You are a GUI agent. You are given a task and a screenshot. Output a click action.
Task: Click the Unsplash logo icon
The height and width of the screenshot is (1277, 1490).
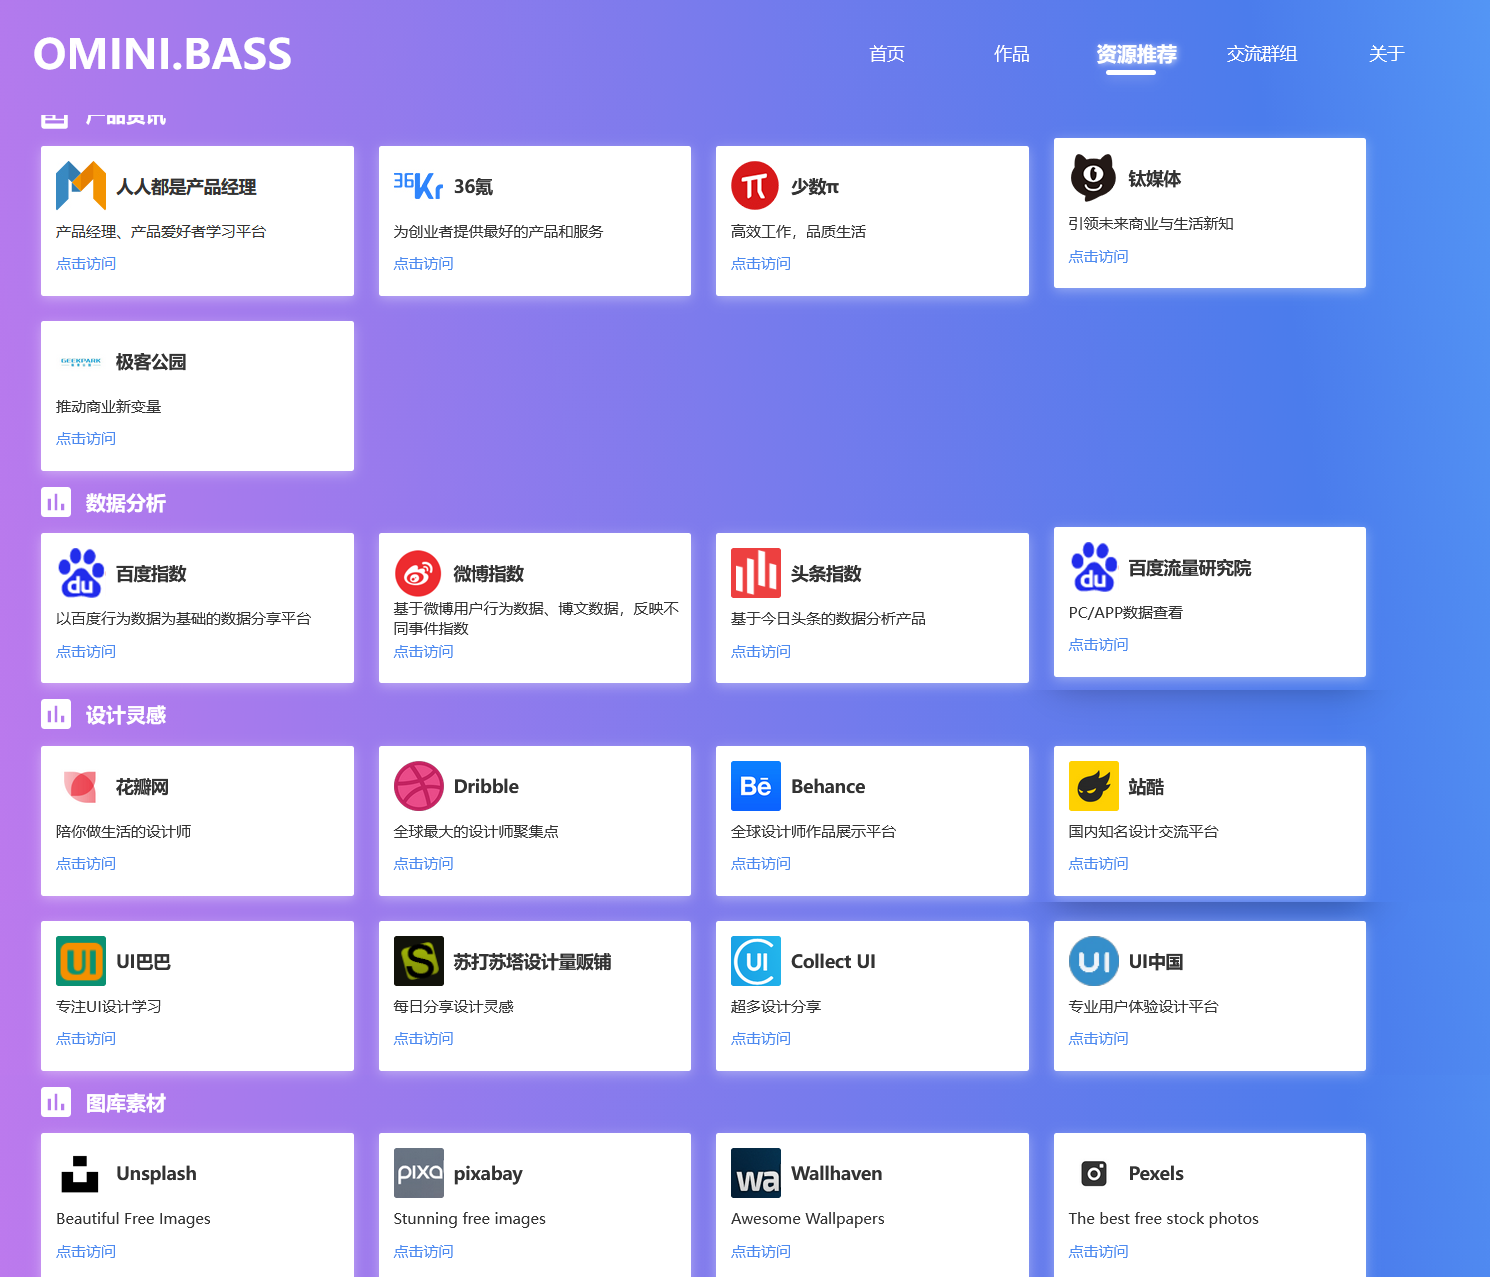pos(81,1173)
